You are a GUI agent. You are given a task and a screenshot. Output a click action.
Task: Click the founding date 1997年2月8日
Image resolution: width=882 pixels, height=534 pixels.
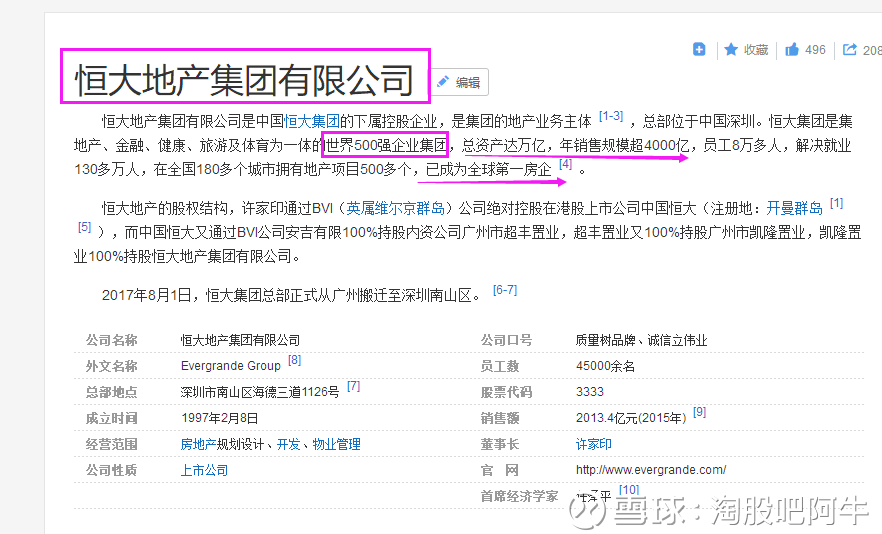[x=219, y=418]
